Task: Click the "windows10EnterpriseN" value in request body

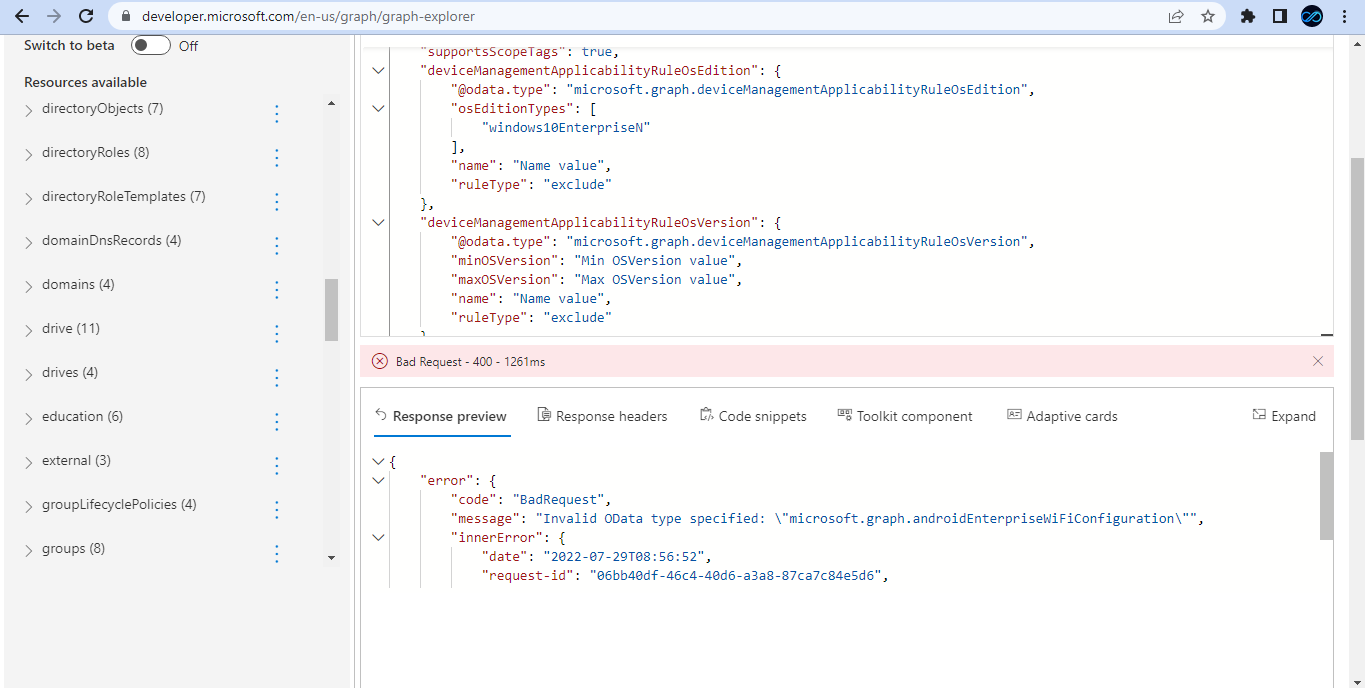Action: (x=566, y=128)
